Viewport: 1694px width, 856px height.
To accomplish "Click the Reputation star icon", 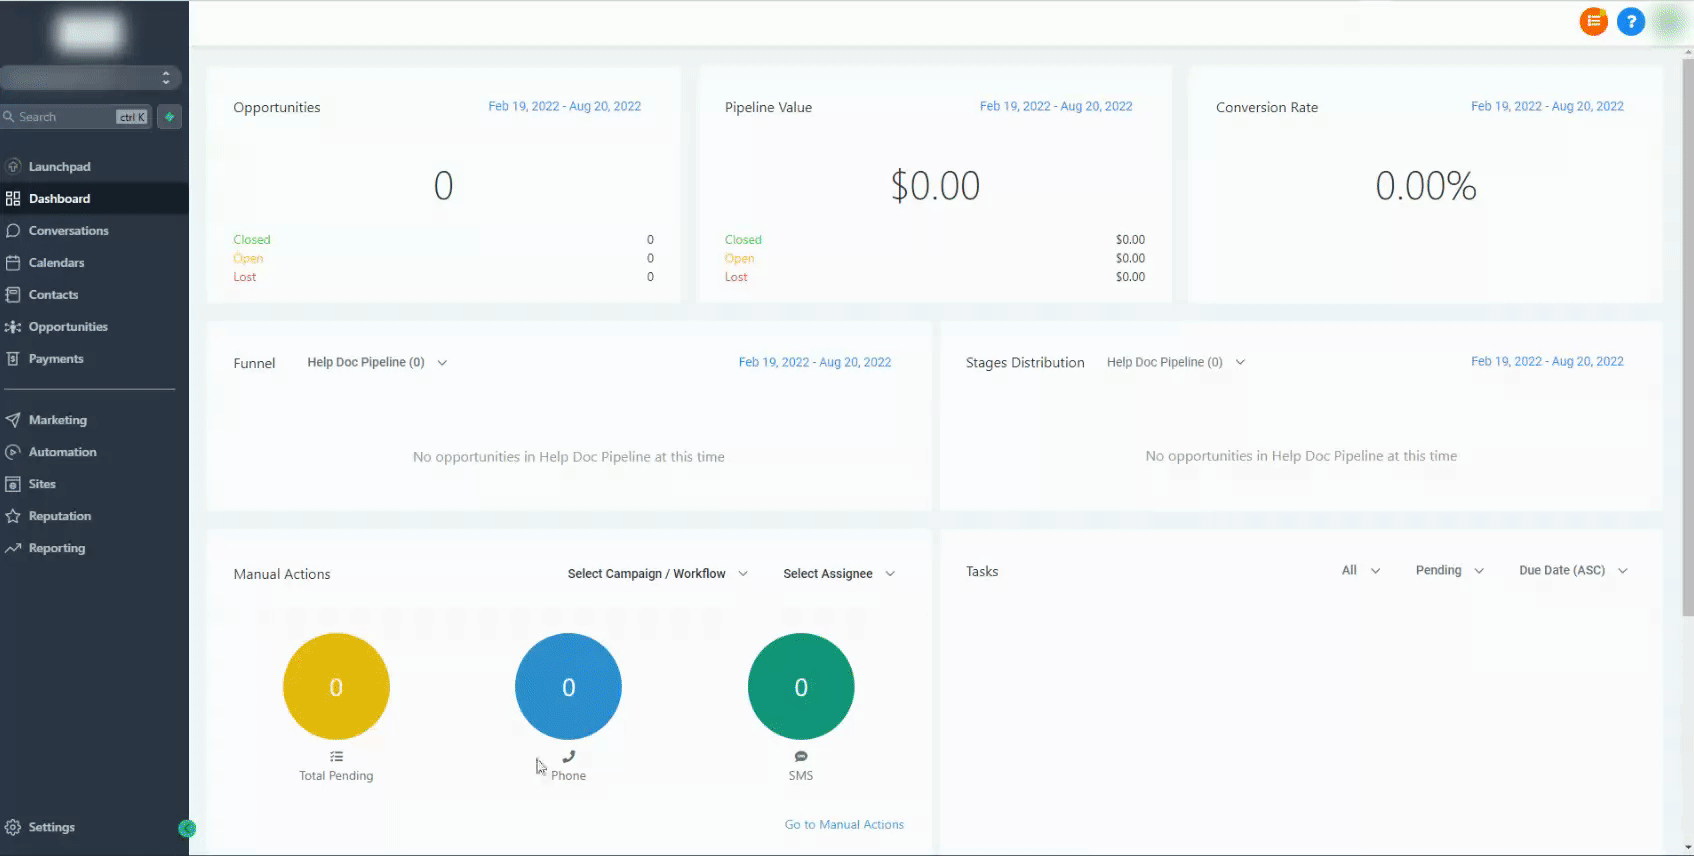I will click(13, 516).
